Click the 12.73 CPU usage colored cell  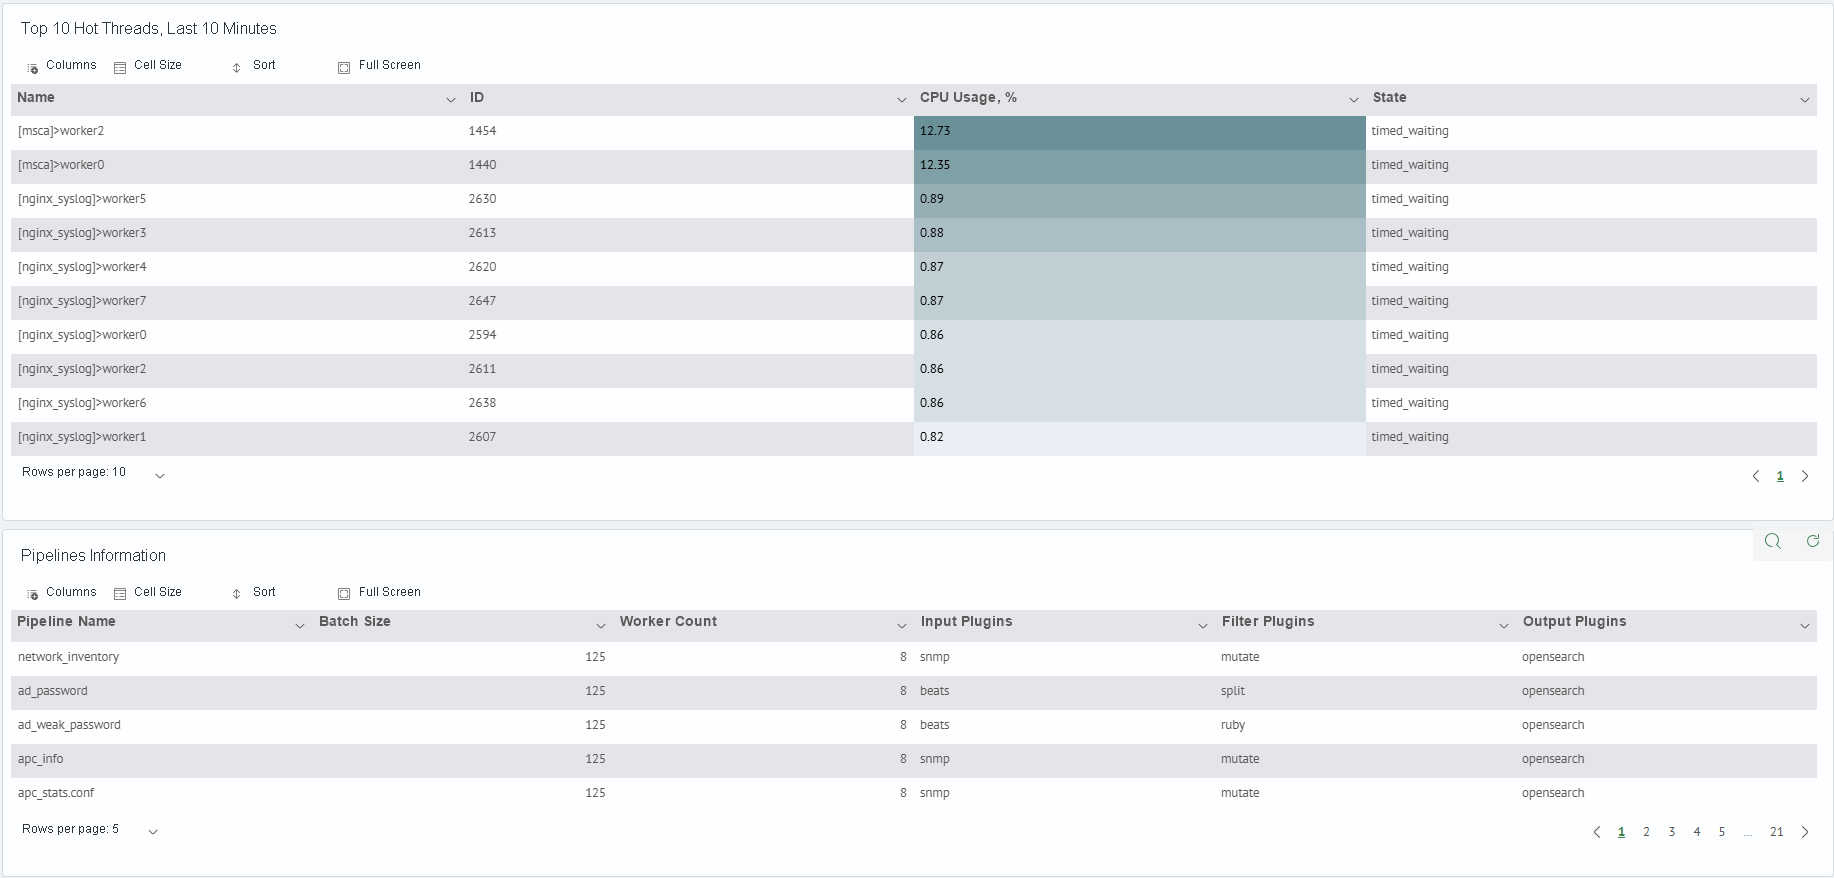(x=1139, y=133)
